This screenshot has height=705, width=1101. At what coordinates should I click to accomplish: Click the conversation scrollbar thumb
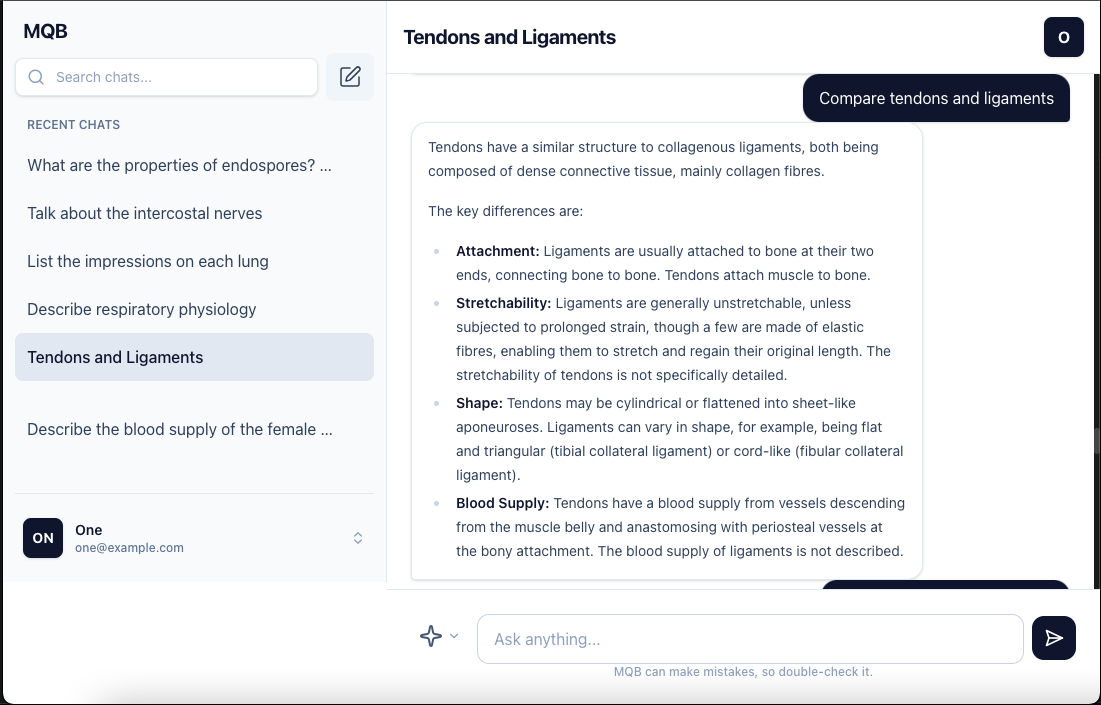[x=1097, y=440]
